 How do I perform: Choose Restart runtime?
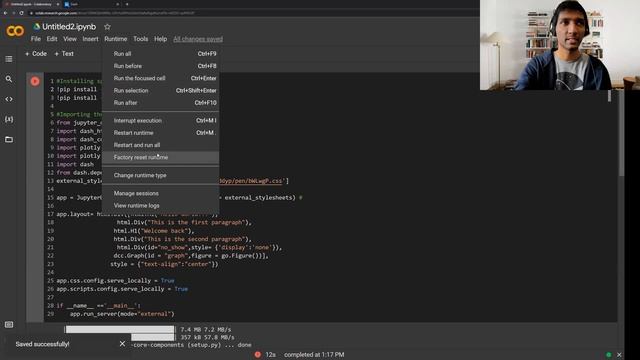click(x=160, y=133)
